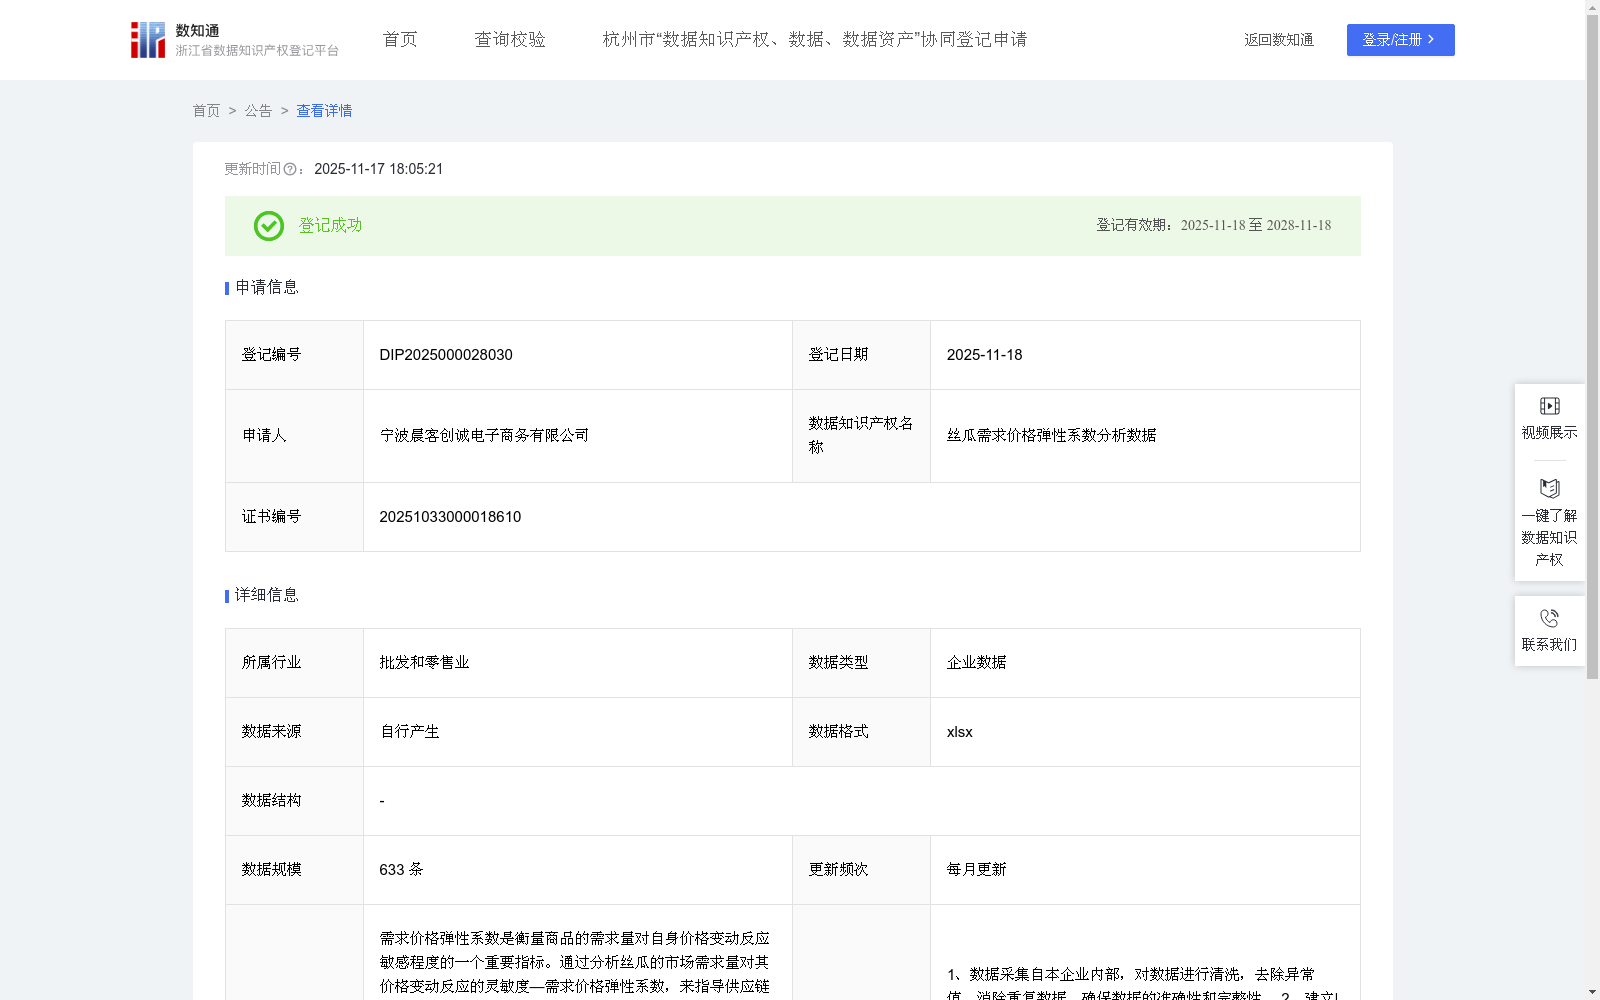Screen dimensions: 1600x1000
Task: Click the 数知通 platform logo
Action: 148,39
